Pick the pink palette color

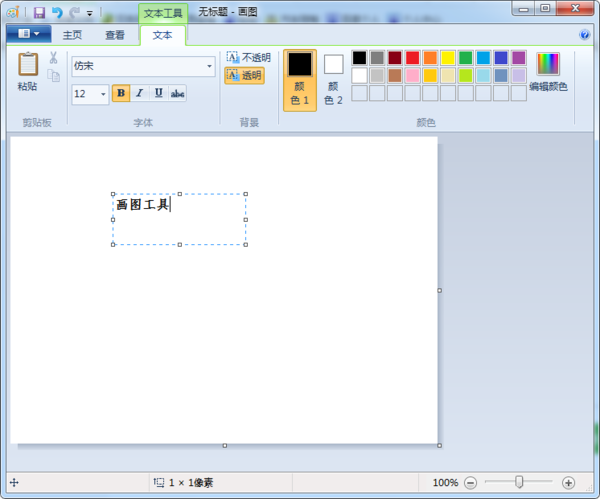(412, 75)
